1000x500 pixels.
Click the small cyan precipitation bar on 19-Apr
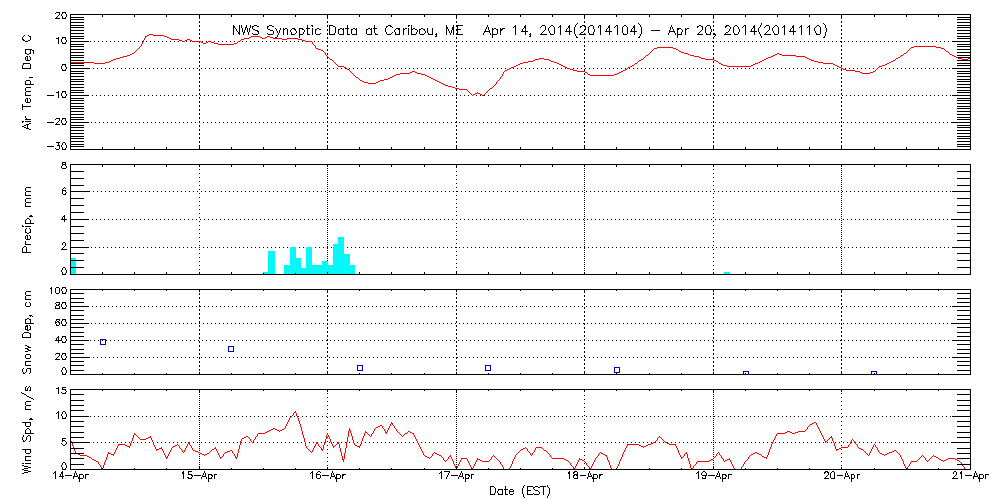tap(727, 273)
